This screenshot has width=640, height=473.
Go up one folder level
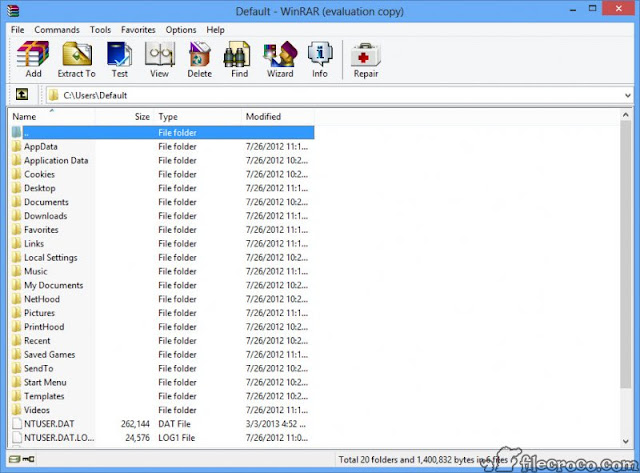pyautogui.click(x=22, y=95)
